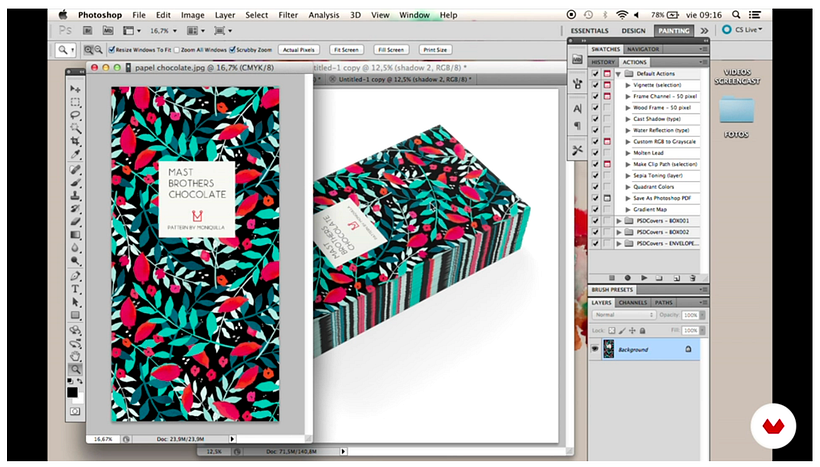Launch Bridge from the application bar
Viewport: 820px width, 467px height.
coord(88,31)
